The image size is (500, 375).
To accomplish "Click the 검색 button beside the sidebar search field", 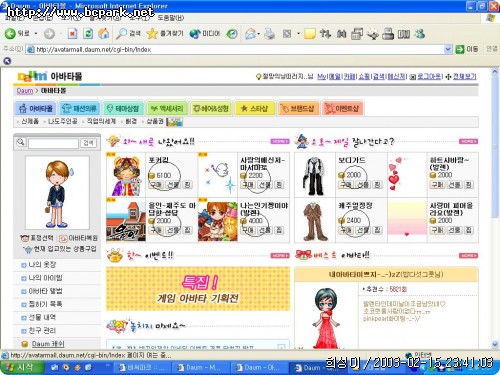I will pos(88,143).
